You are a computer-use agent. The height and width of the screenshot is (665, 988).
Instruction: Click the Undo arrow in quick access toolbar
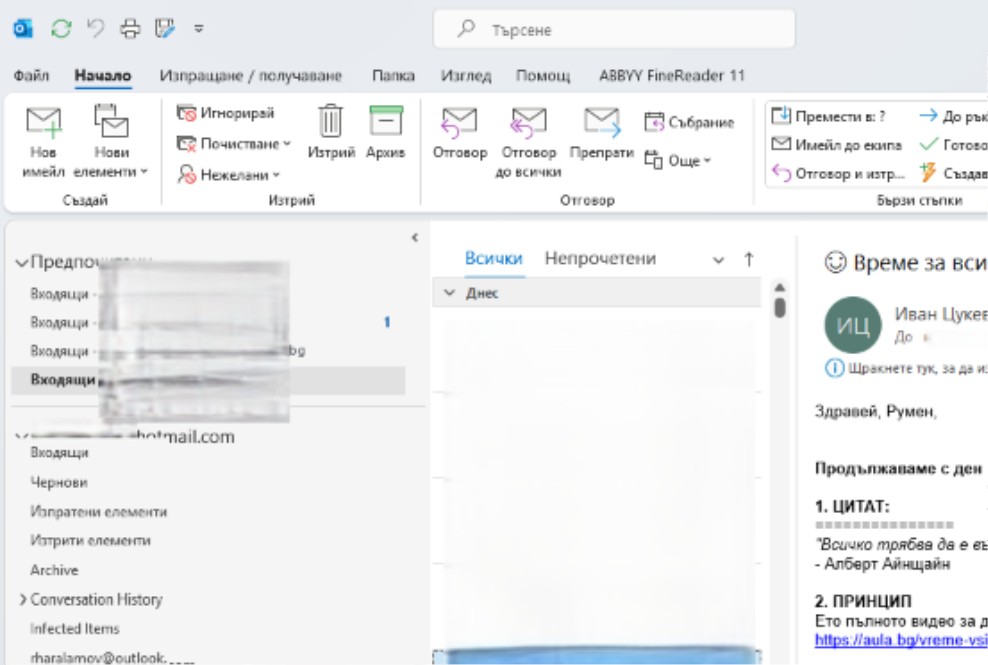coord(96,28)
